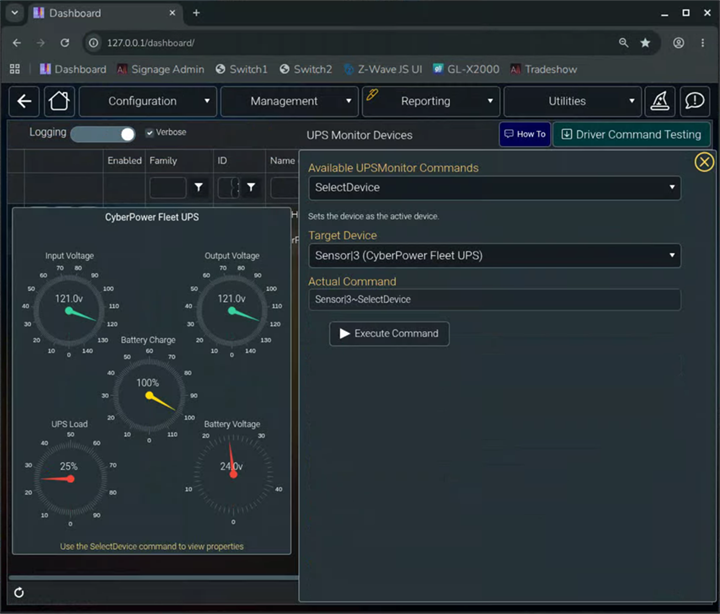This screenshot has height=614, width=720.
Task: Click the Family column filter icon
Action: pyautogui.click(x=198, y=187)
